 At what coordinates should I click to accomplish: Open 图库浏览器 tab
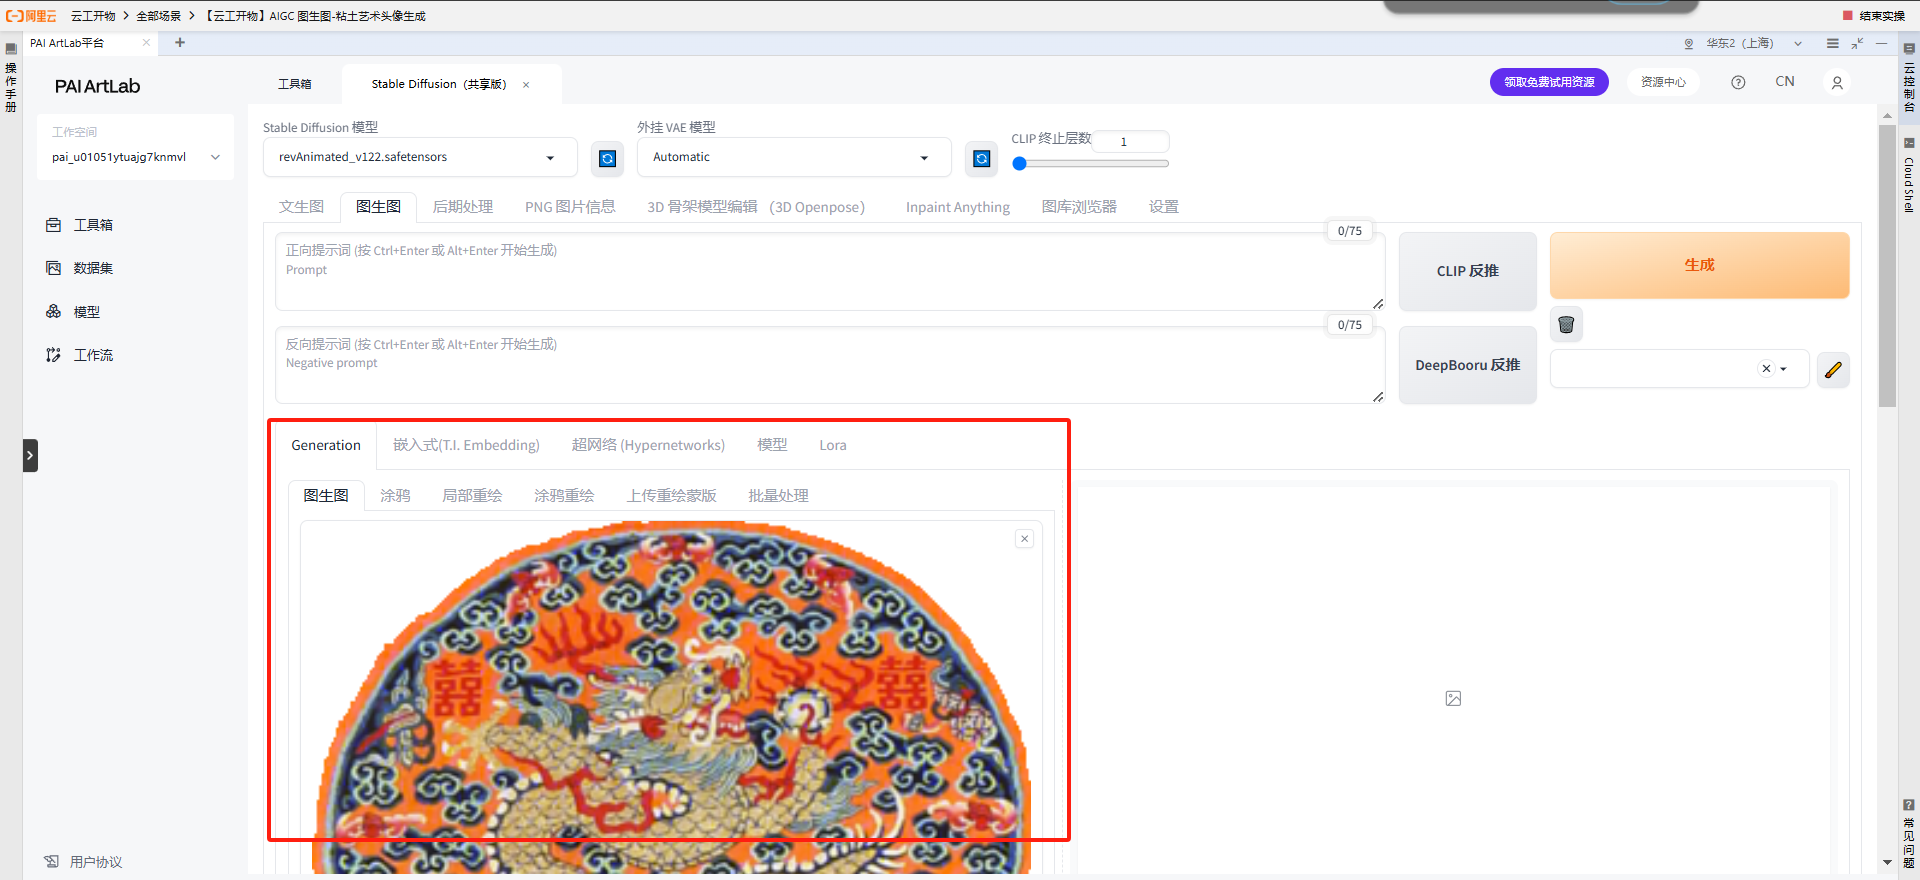pyautogui.click(x=1079, y=207)
